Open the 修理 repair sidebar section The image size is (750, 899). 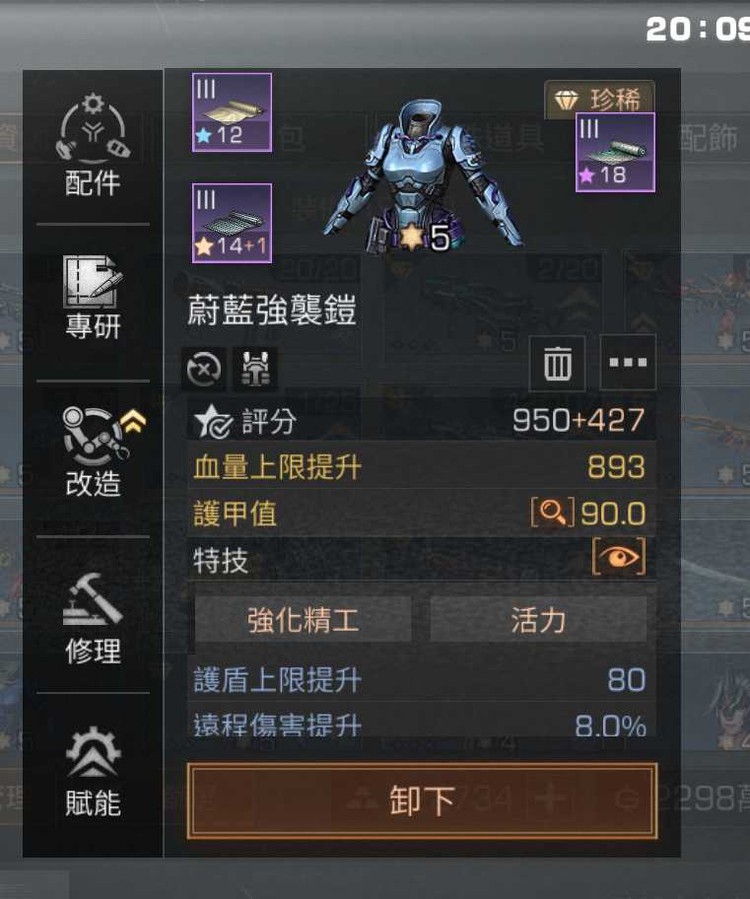tap(93, 618)
